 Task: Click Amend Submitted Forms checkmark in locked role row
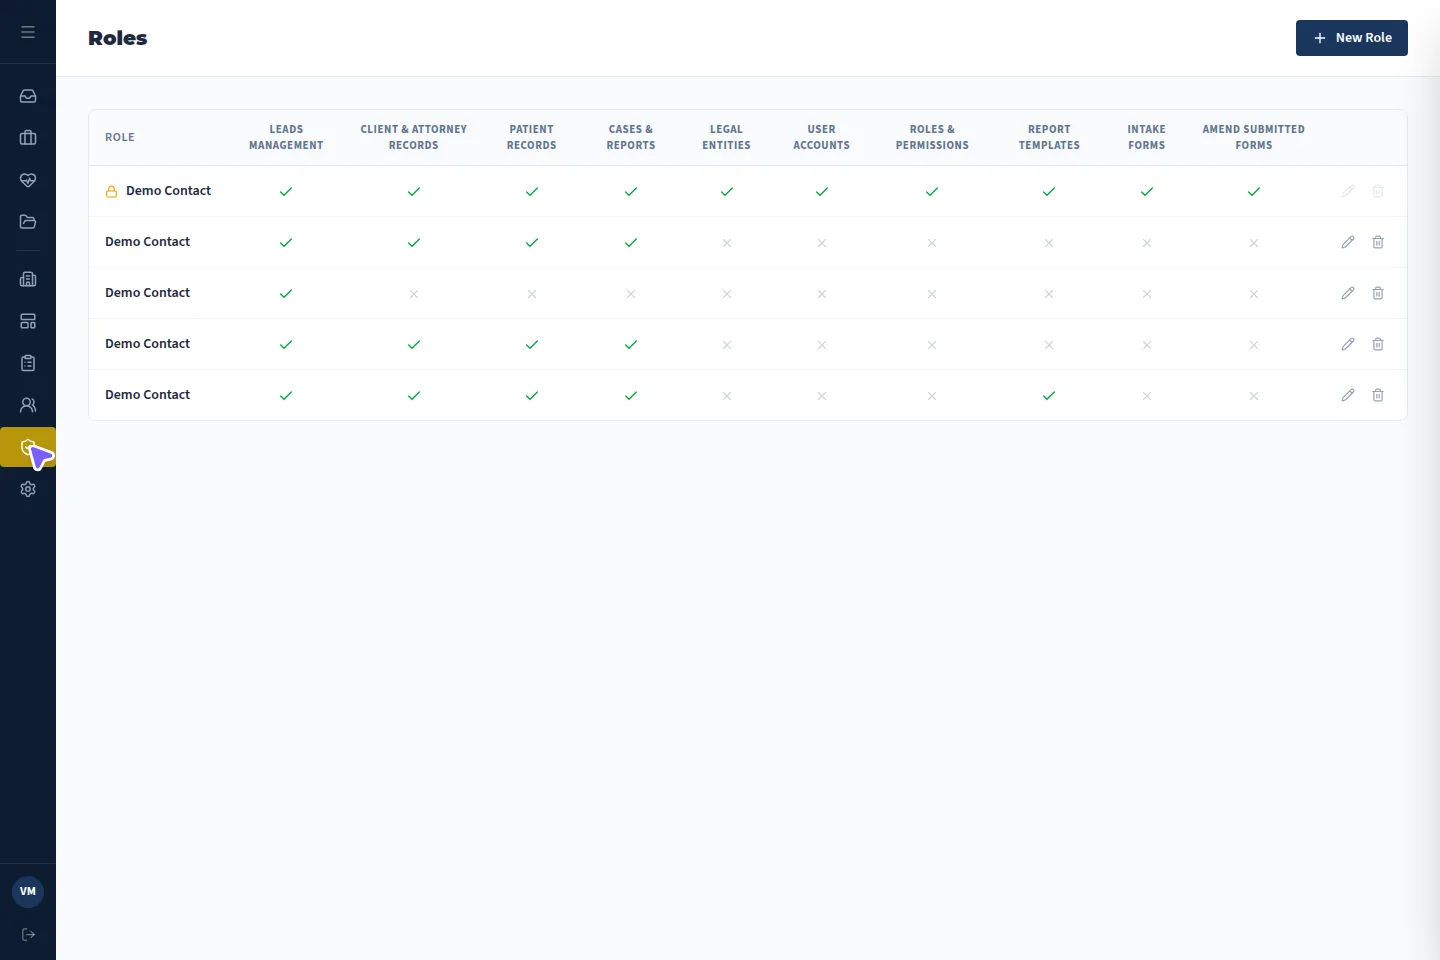coord(1254,191)
